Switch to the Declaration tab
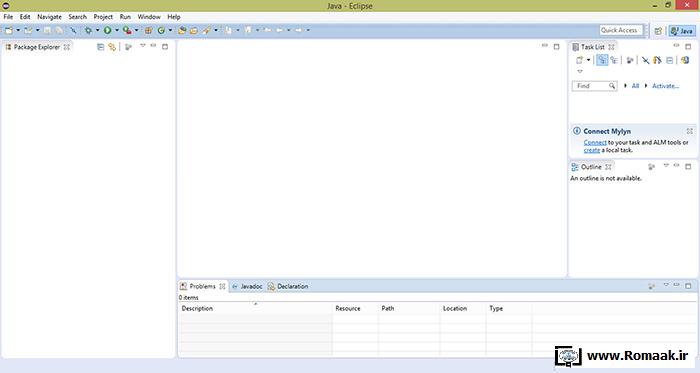 tap(288, 286)
